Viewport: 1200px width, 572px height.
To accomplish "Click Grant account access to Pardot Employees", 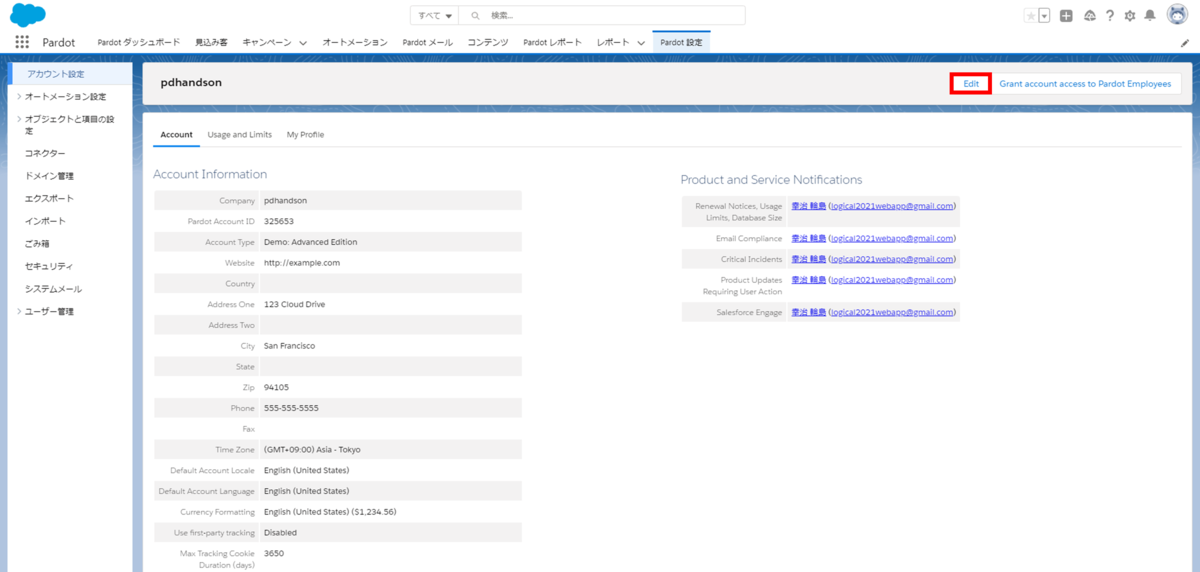I will [1085, 84].
